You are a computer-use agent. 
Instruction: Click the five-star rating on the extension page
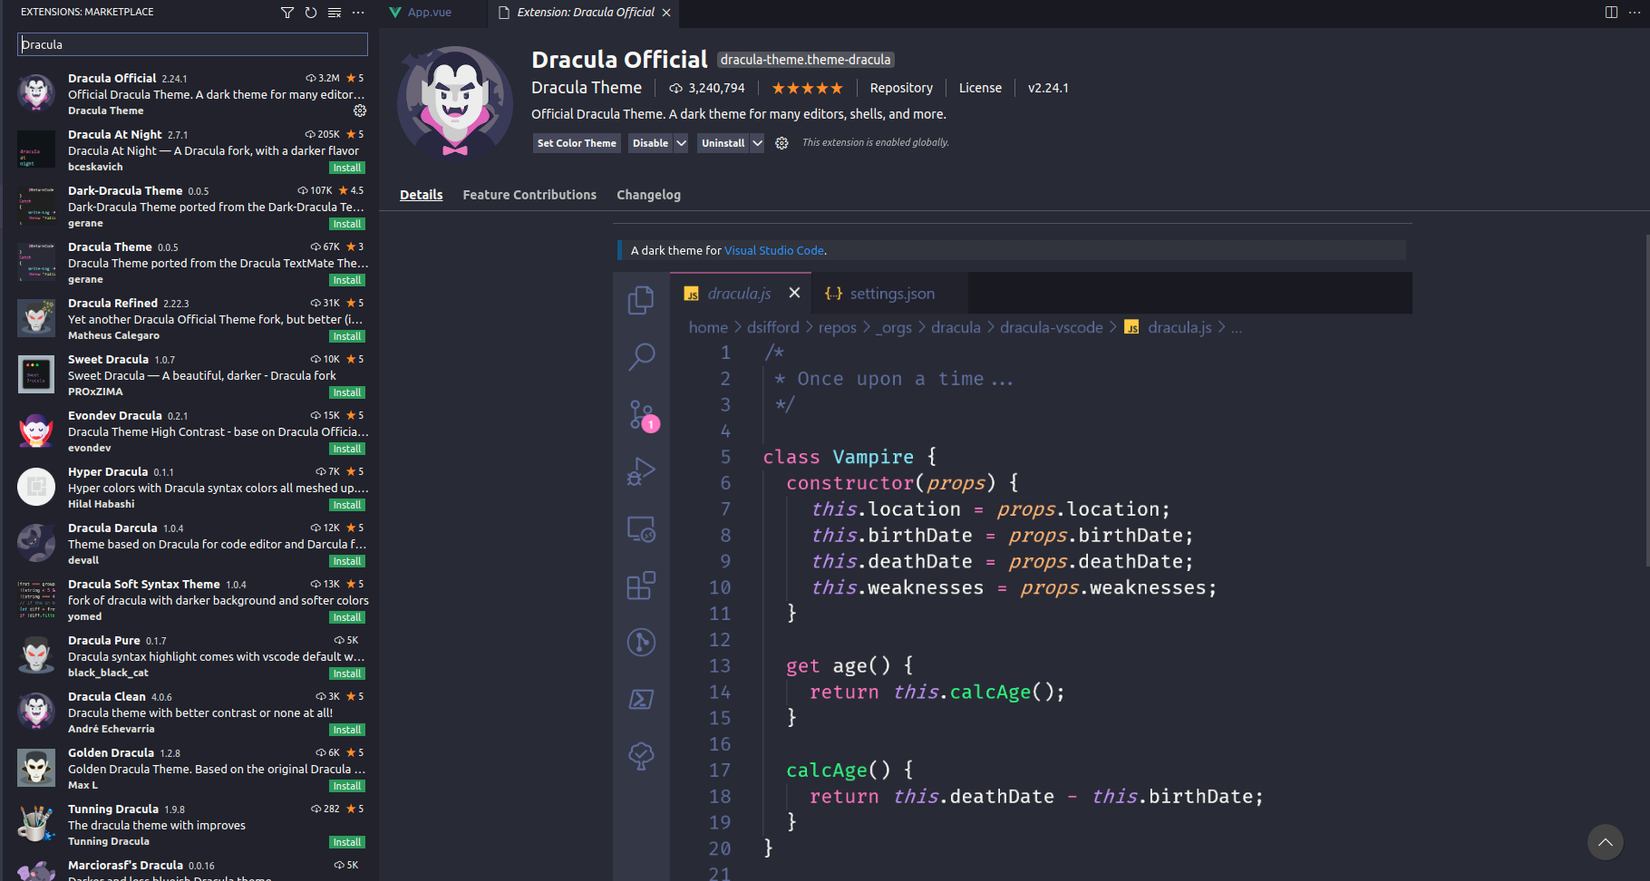tap(807, 88)
